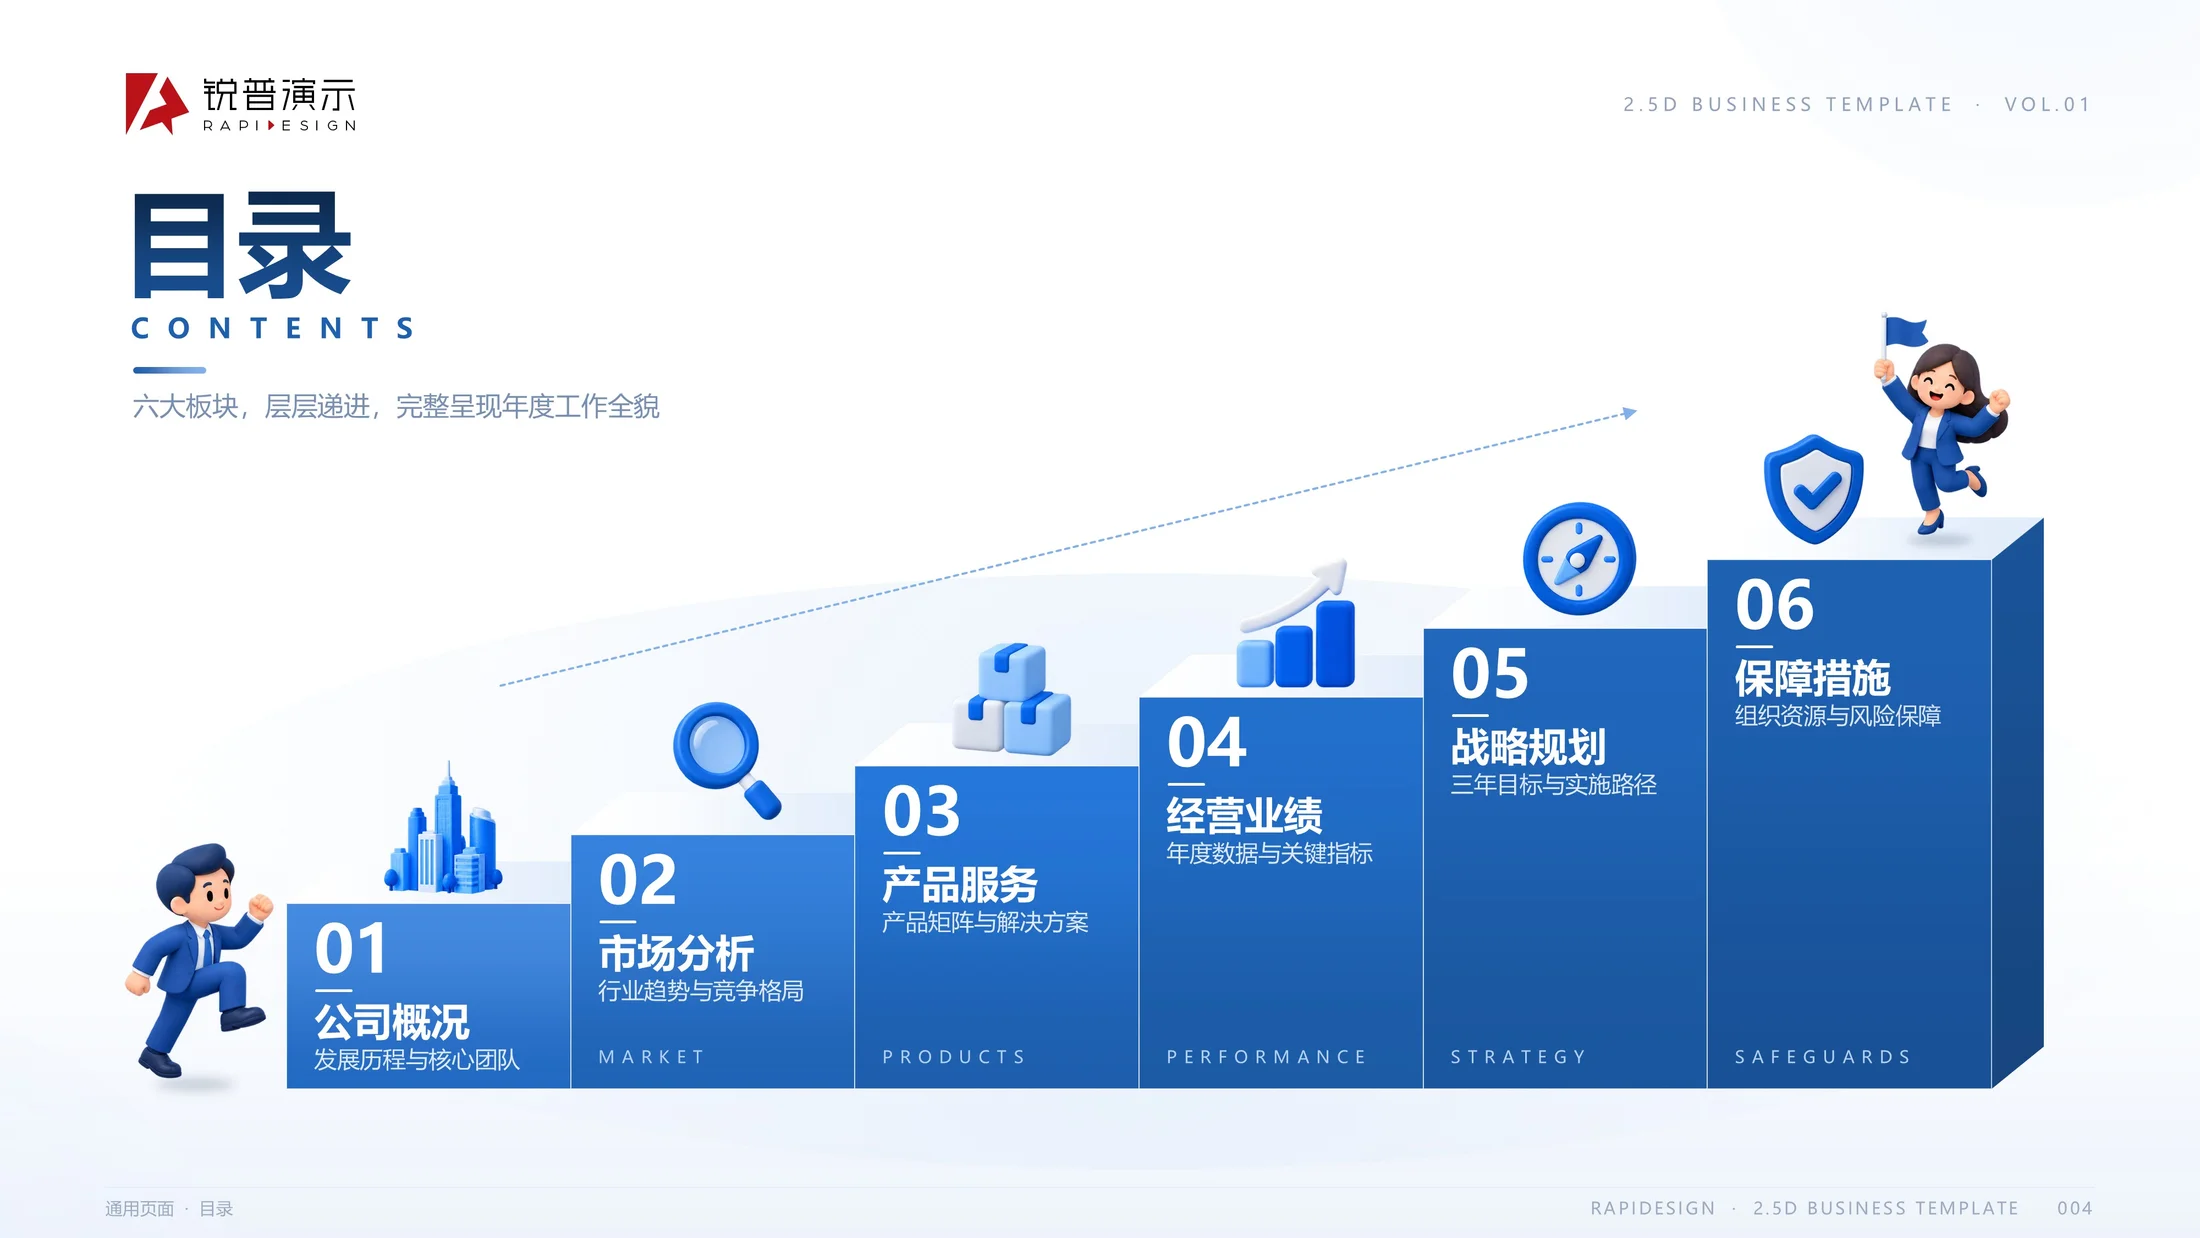Click subtitle 年度数据与关键指标
Screen dimensions: 2200x1238
point(1269,853)
